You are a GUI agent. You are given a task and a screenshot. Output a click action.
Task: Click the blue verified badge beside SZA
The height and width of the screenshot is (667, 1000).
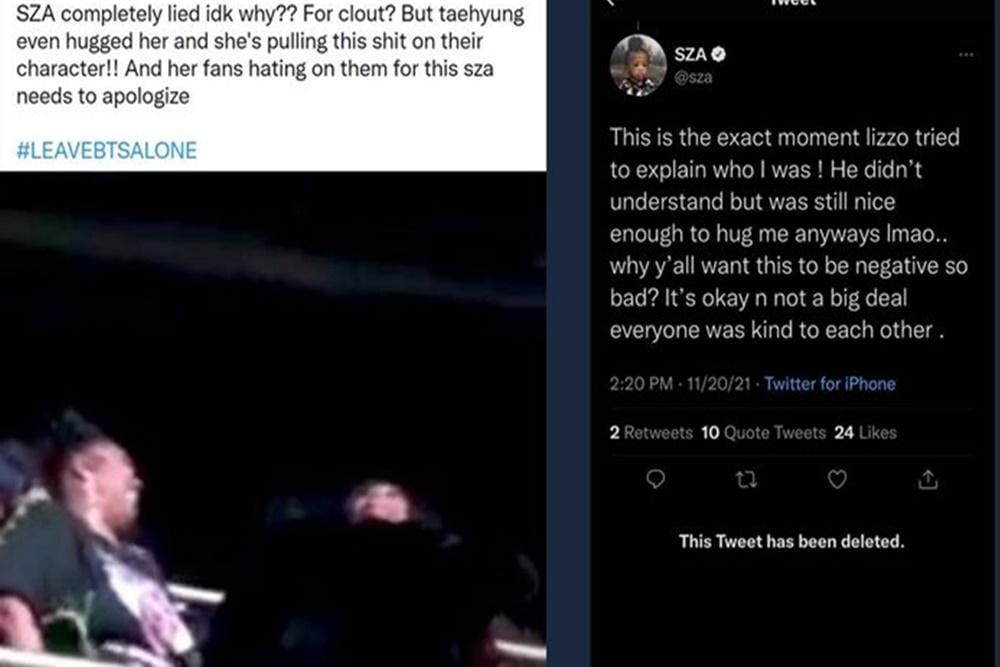[718, 56]
